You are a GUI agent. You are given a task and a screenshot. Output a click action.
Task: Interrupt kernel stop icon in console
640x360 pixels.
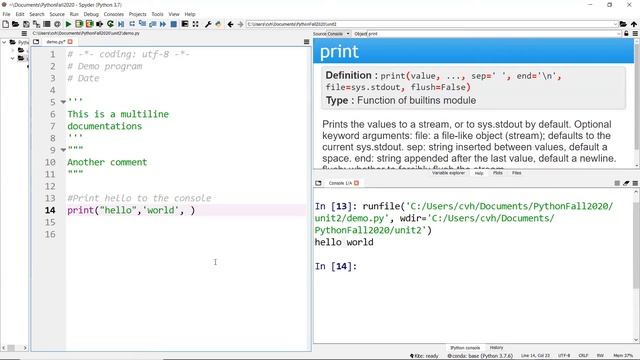click(617, 183)
